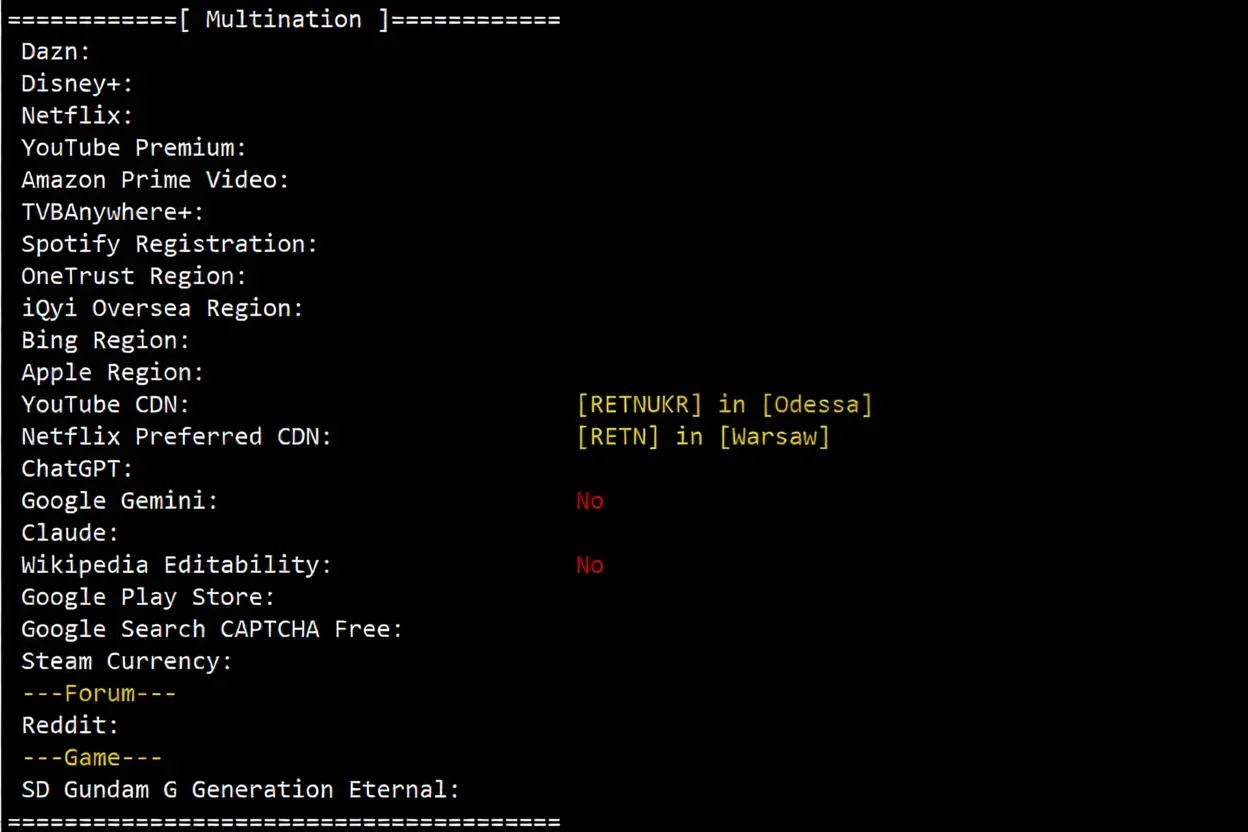Select the 'Steam Currency:' line
The height and width of the screenshot is (832, 1248).
127,661
